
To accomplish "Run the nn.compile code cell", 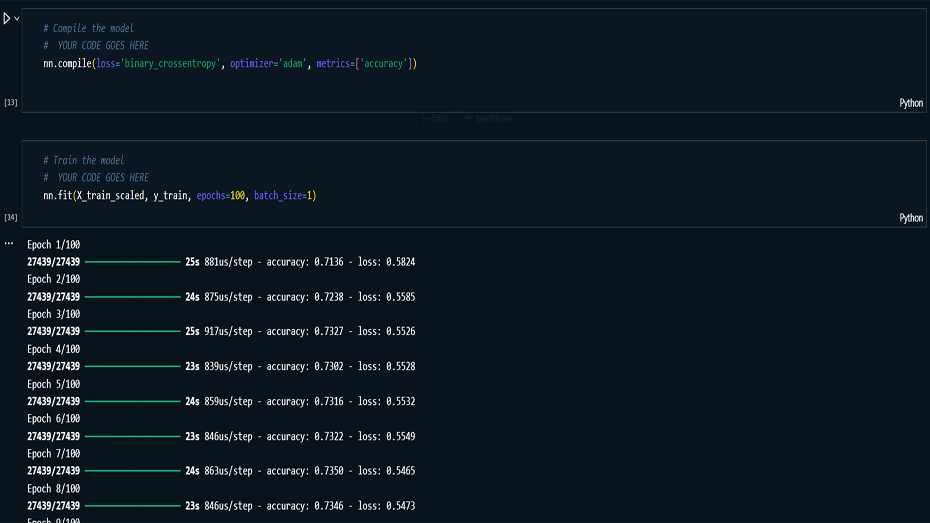I will [x=6, y=18].
